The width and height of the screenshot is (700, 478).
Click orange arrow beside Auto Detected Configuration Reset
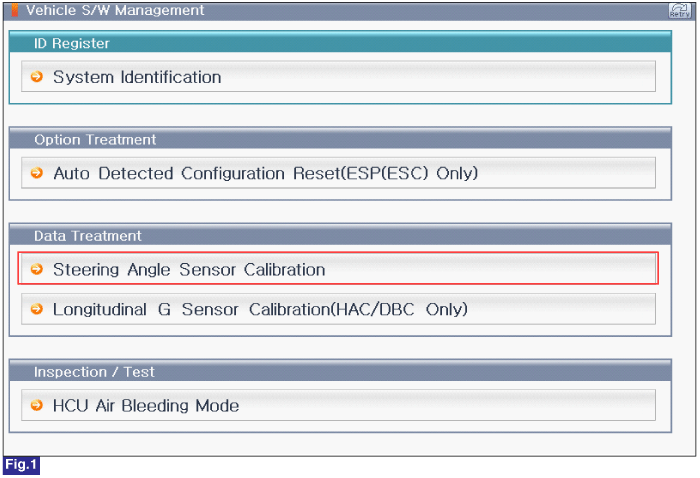tap(37, 173)
